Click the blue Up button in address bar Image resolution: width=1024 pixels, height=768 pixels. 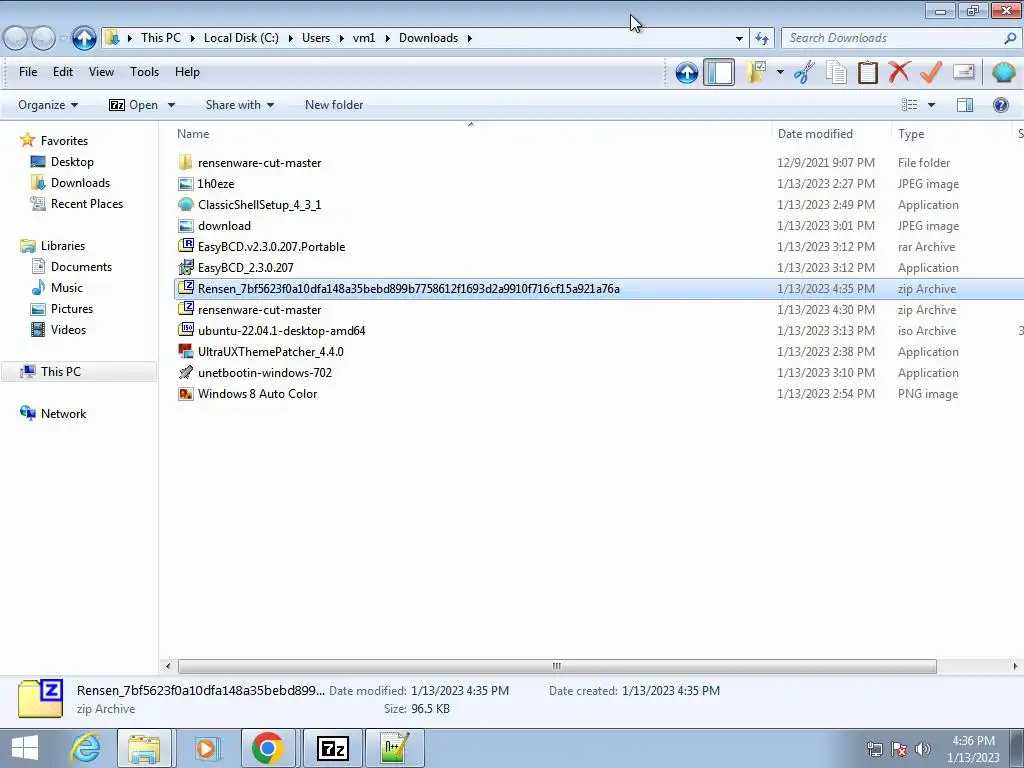[84, 38]
